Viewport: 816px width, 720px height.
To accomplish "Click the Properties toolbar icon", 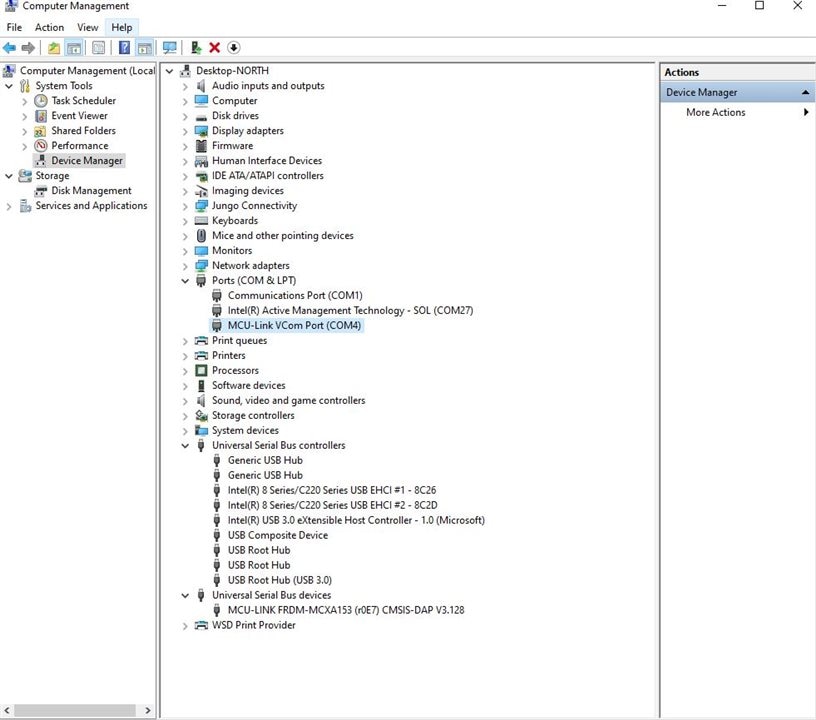I will (98, 48).
